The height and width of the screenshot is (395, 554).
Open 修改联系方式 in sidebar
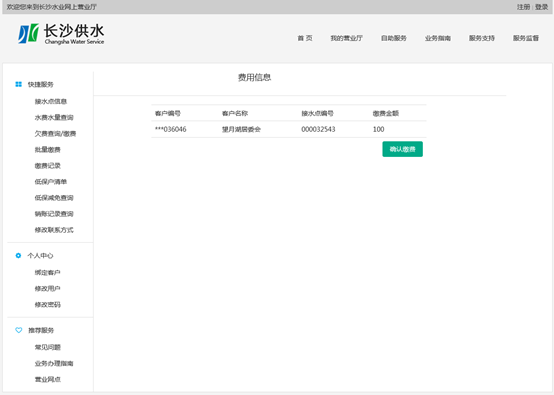click(x=54, y=230)
